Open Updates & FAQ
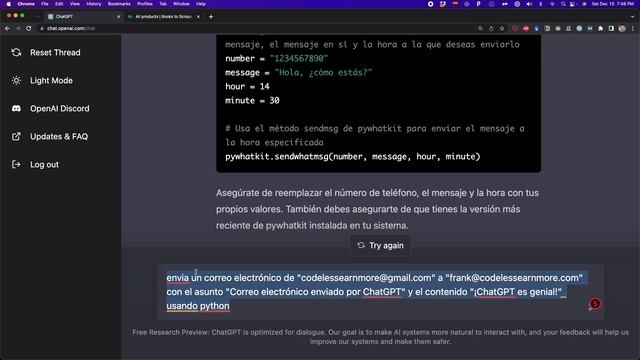640x360 pixels. (59, 136)
